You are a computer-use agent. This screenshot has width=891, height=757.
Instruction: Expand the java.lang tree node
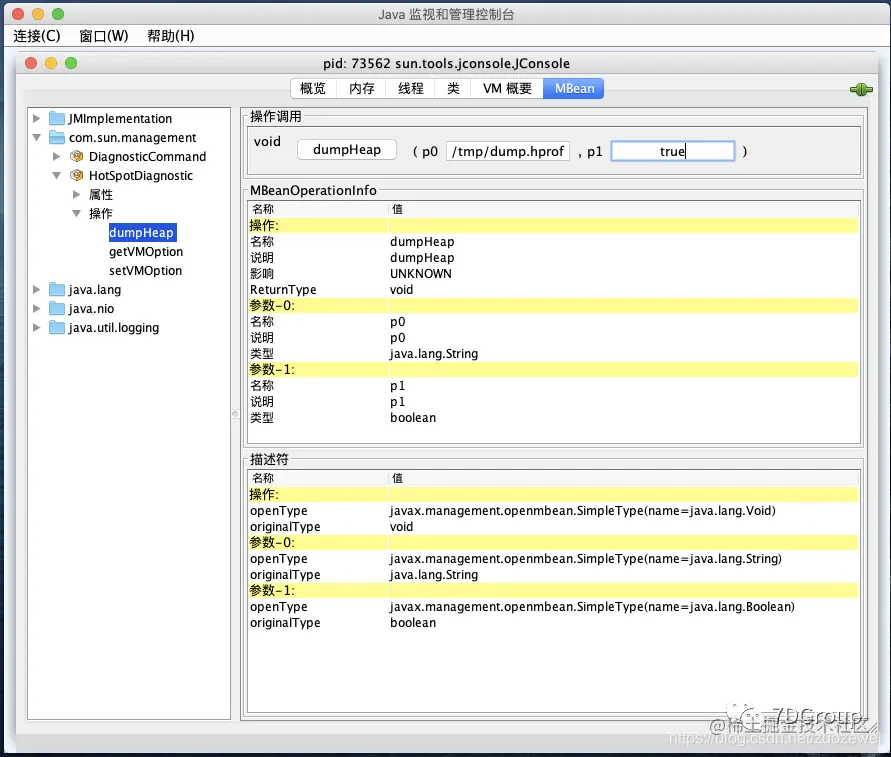[x=36, y=289]
